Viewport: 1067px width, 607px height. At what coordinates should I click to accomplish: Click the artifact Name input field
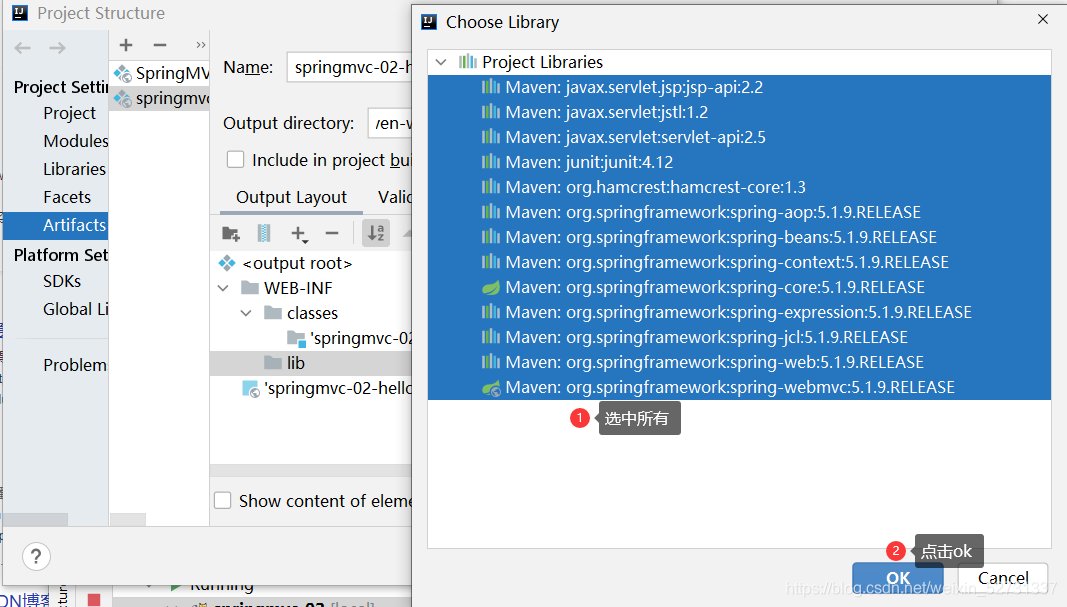click(350, 67)
